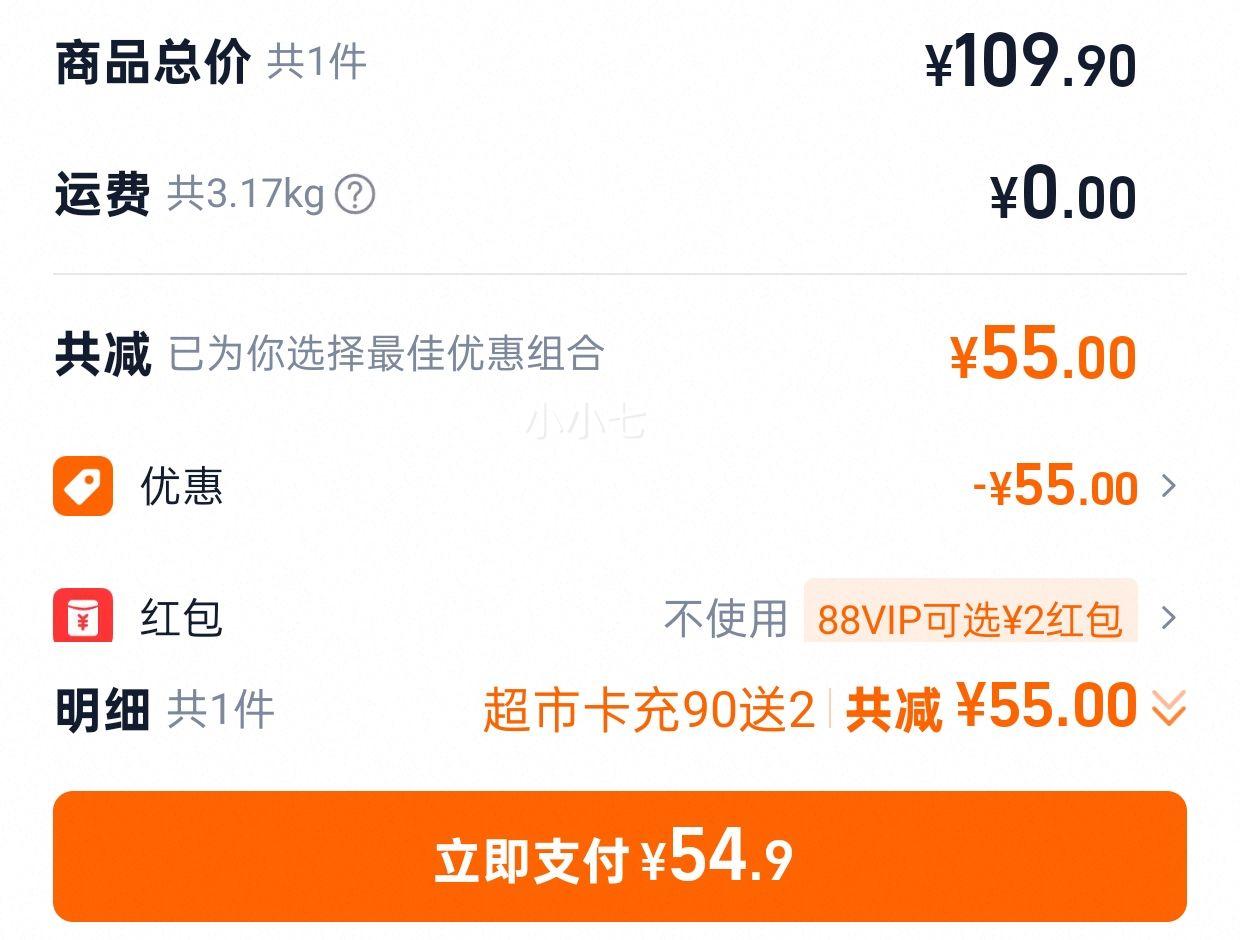Open the 红包 row right chevron
The image size is (1240, 940).
1168,618
